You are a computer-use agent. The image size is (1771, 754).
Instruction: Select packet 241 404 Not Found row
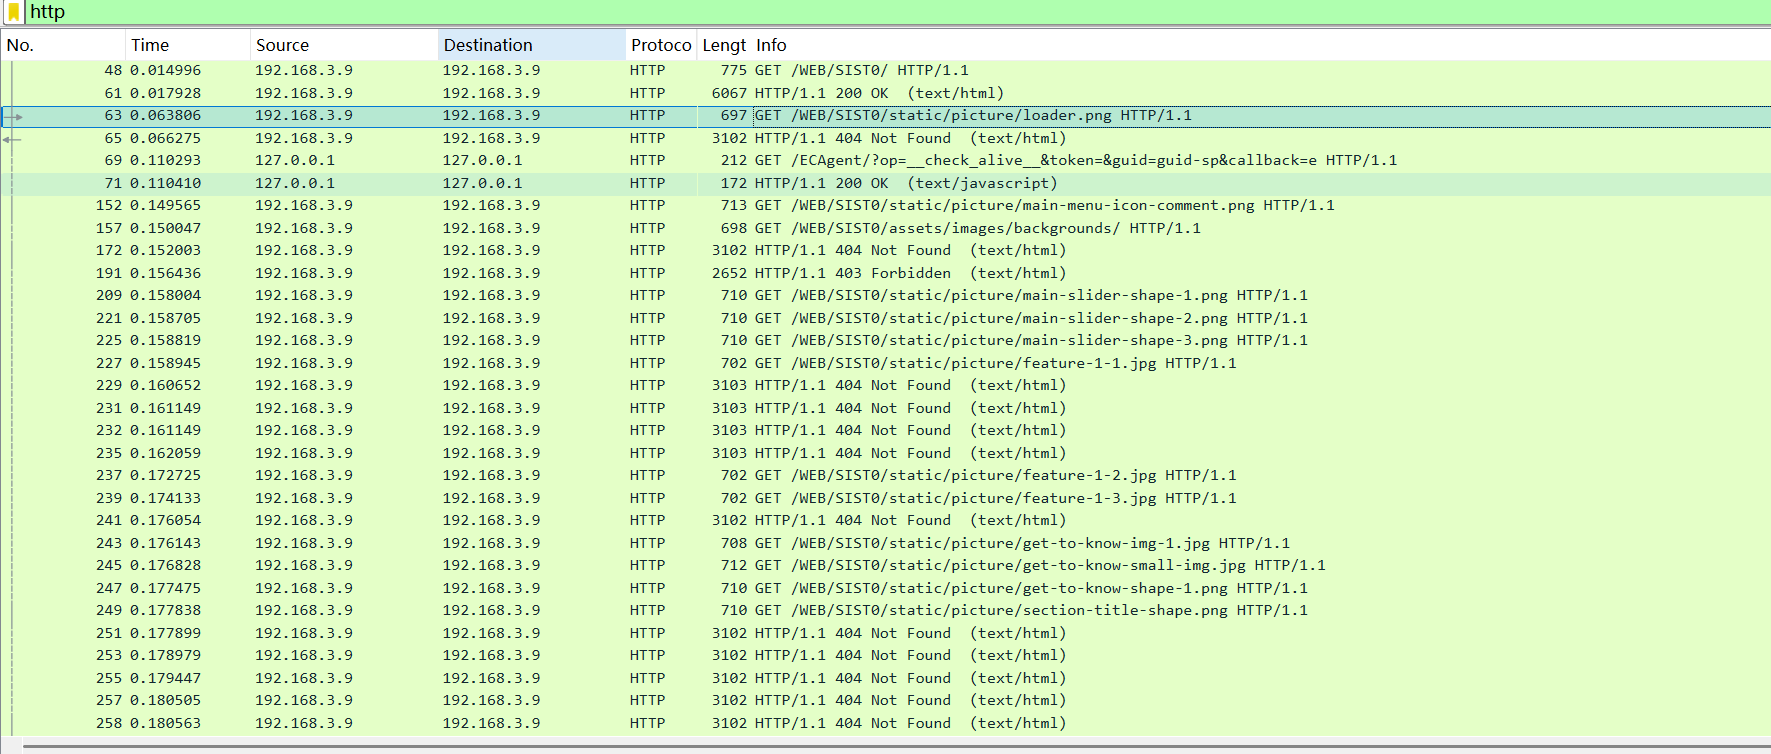[x=885, y=520]
